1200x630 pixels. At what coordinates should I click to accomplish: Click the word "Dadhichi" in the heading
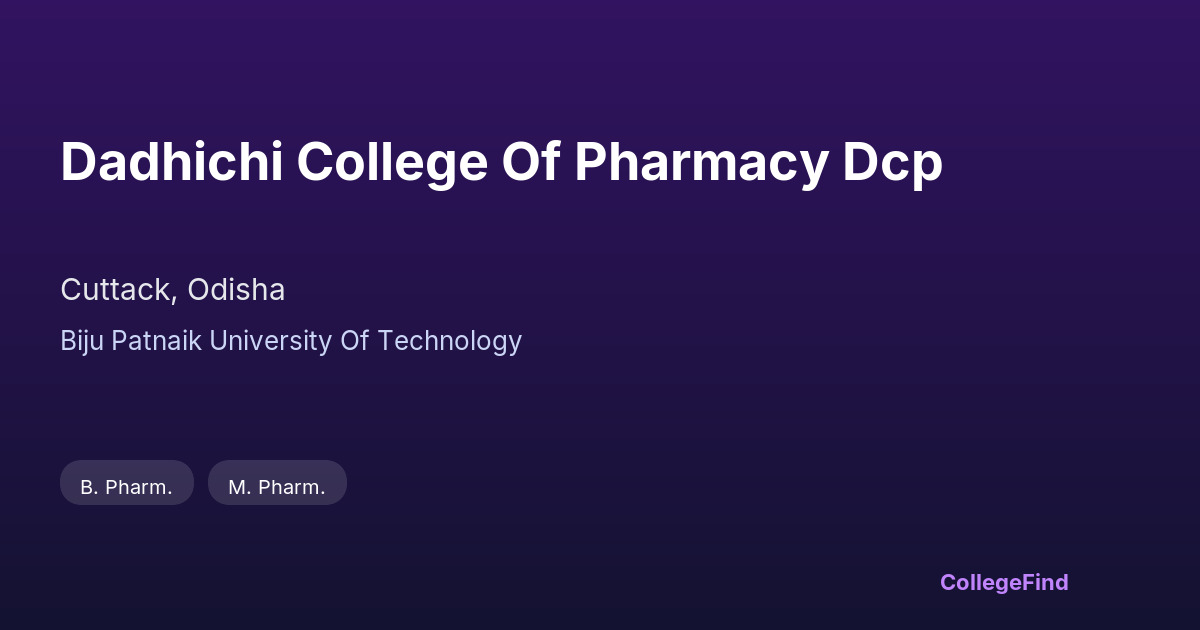[x=171, y=162]
